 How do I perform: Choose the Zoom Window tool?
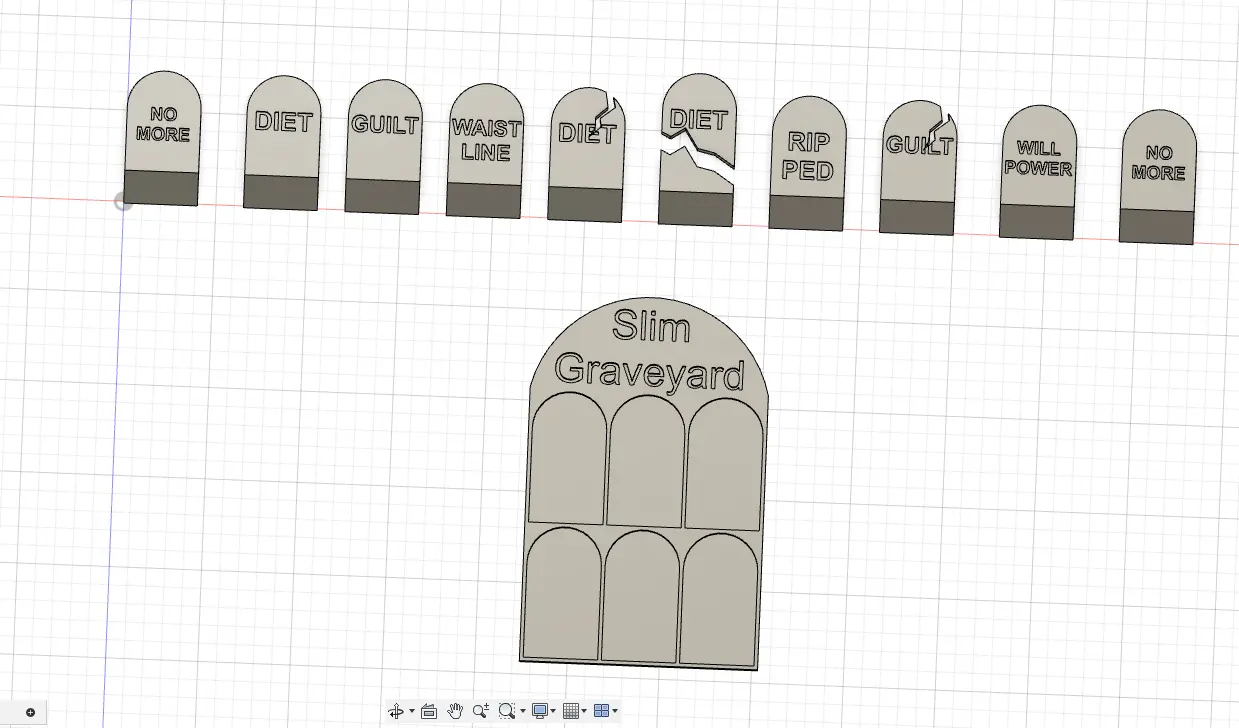click(506, 711)
